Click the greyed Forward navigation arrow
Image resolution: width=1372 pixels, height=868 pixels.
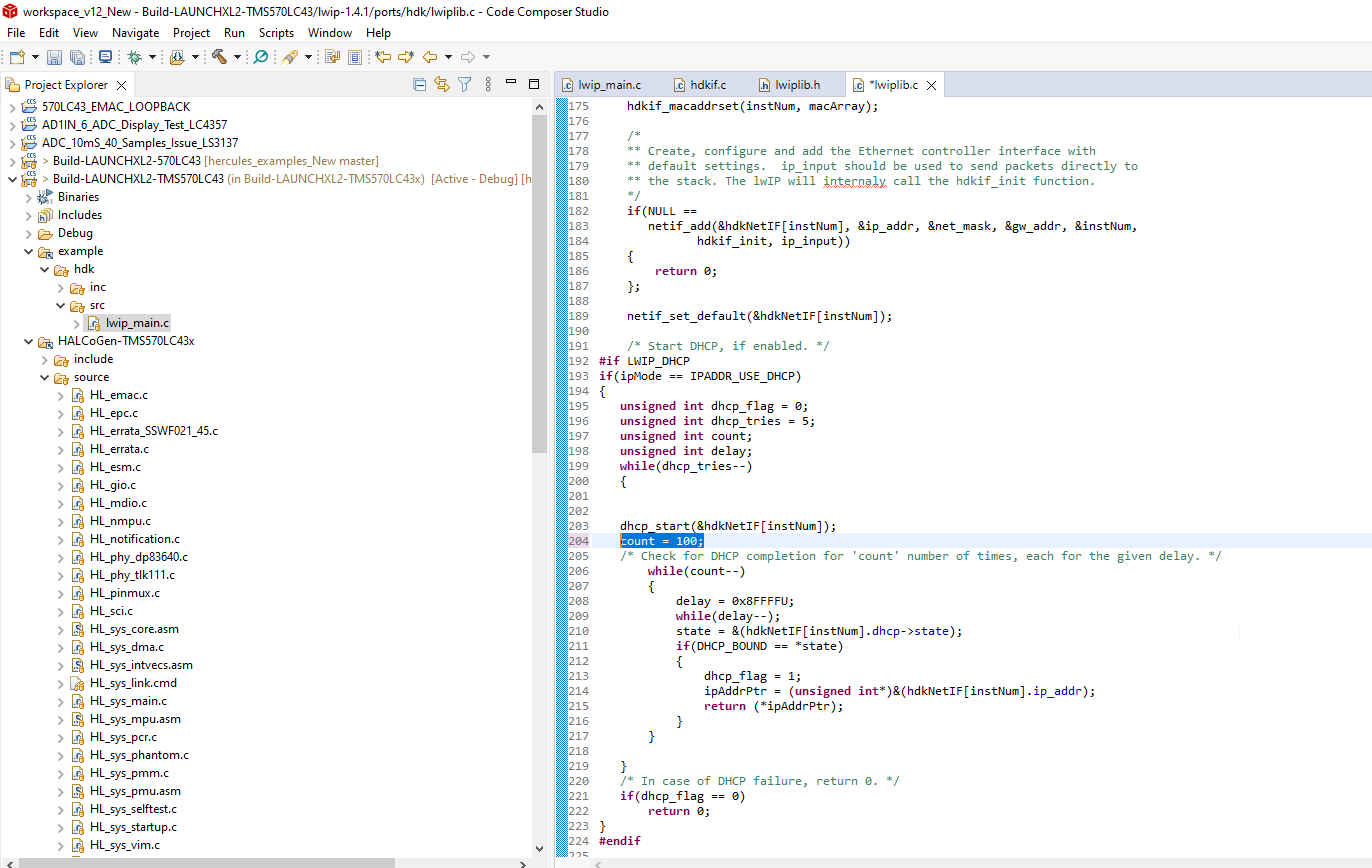467,57
